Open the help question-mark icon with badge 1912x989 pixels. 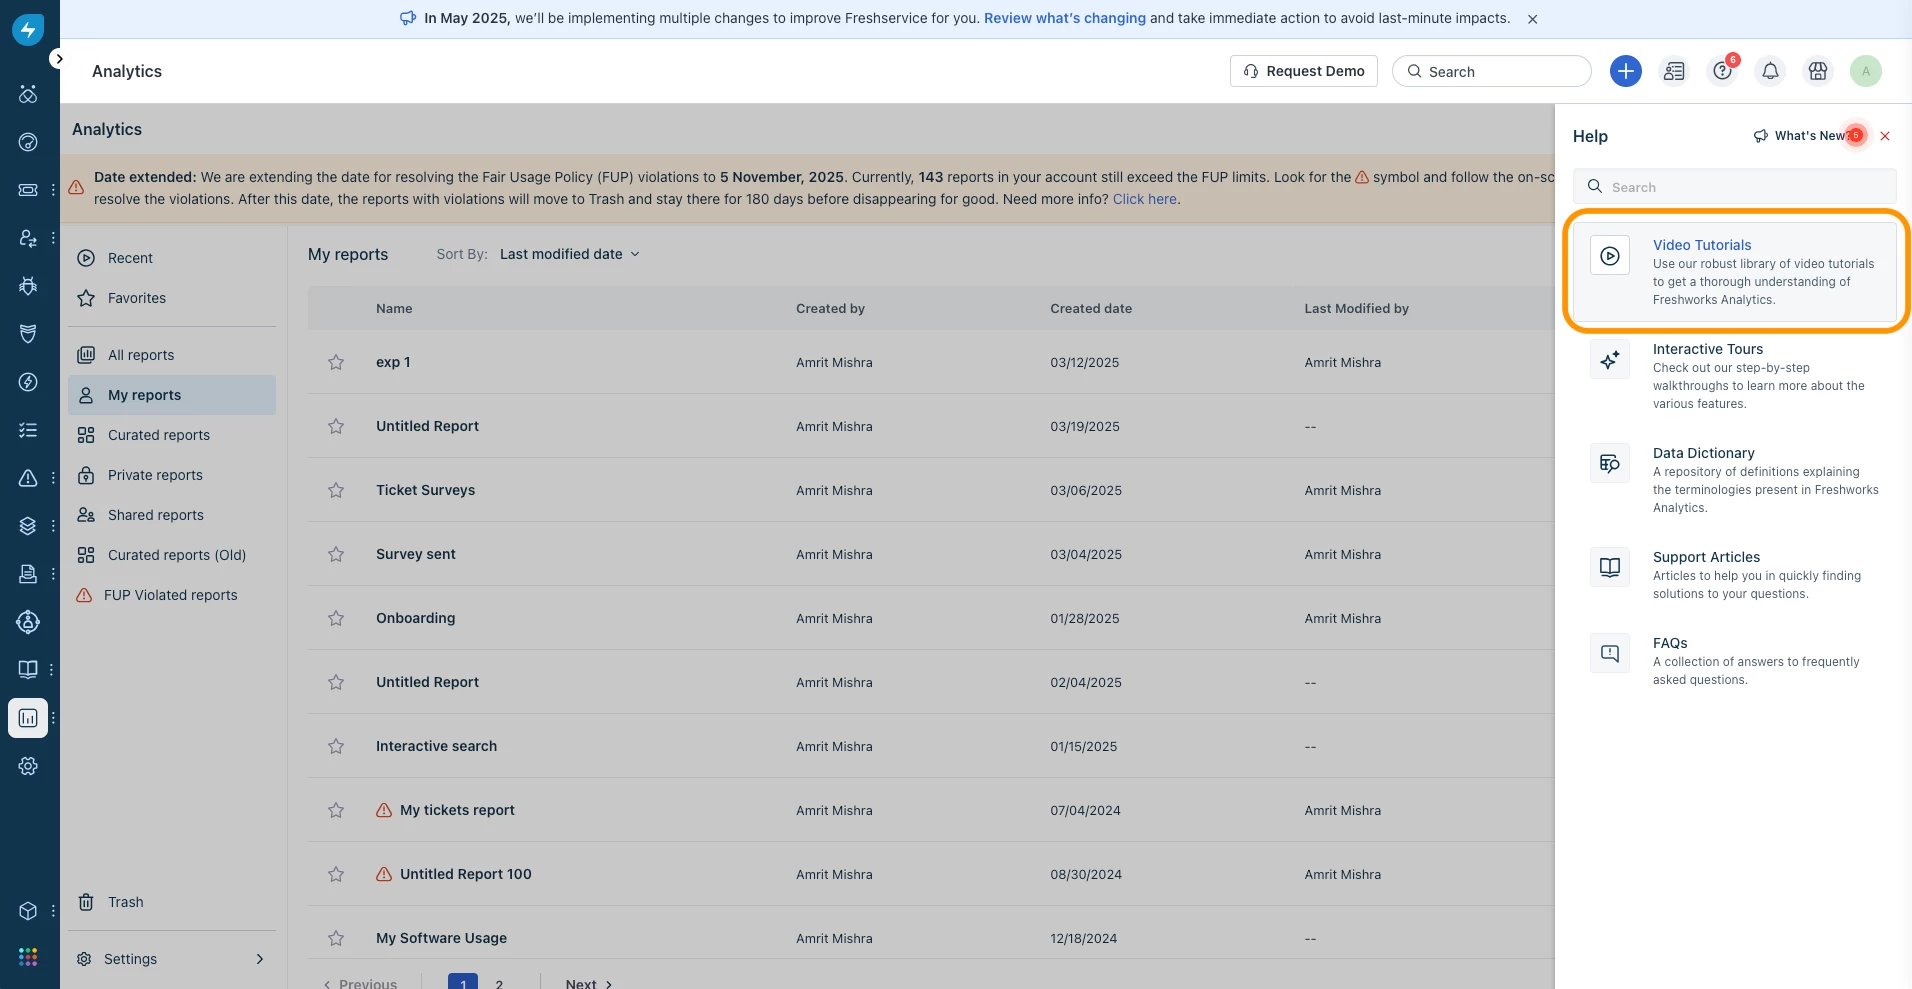[x=1722, y=71]
